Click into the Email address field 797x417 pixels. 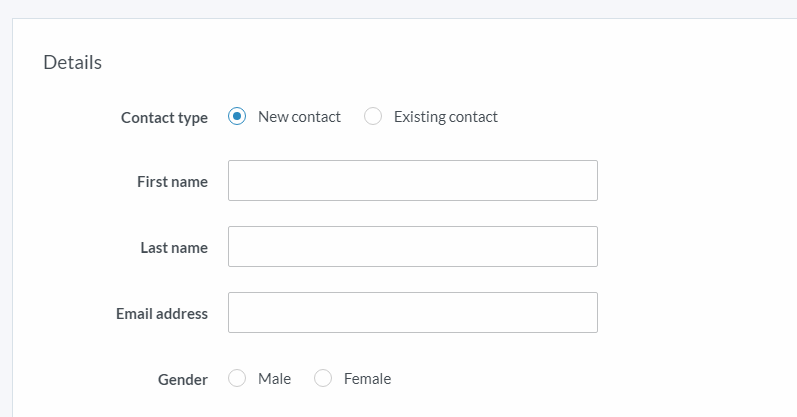point(412,313)
